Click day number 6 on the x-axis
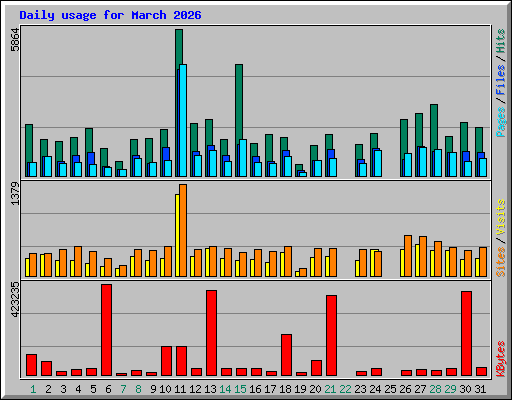512x400 pixels. [x=108, y=389]
